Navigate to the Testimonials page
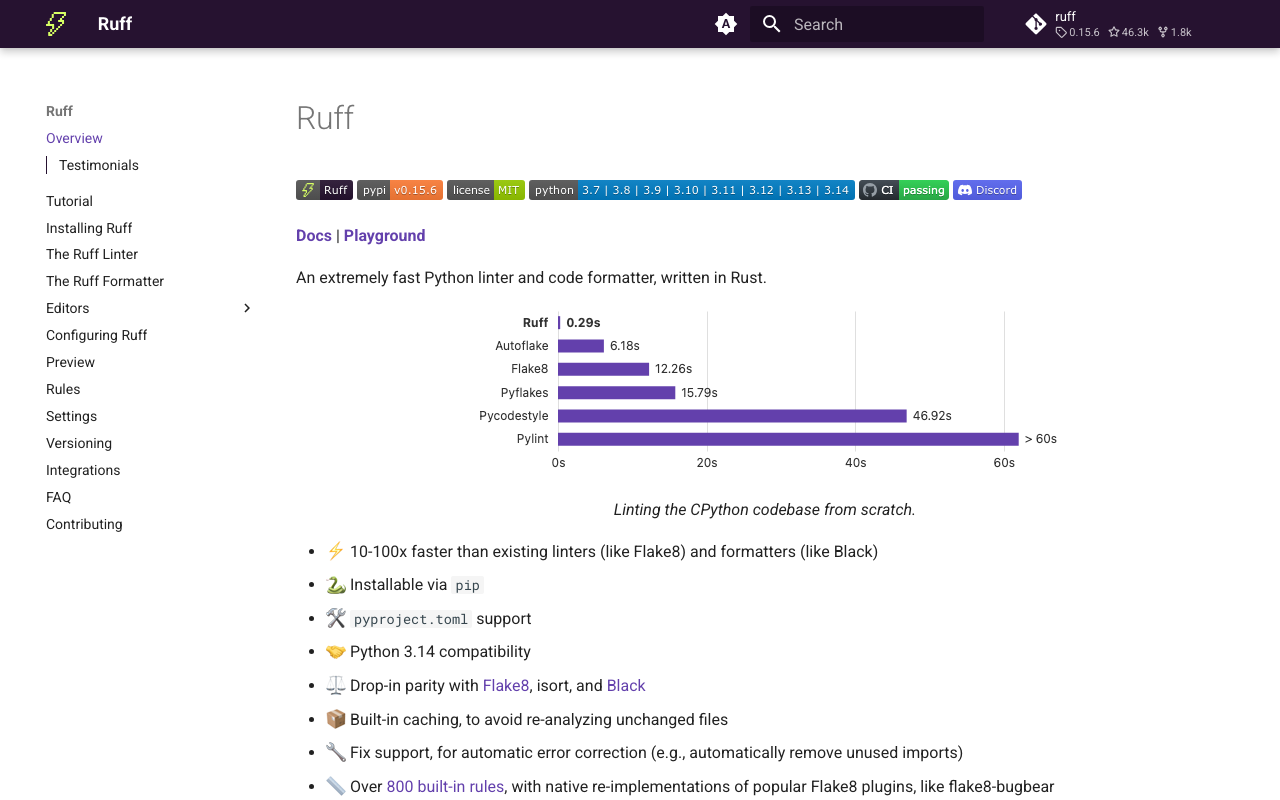1280x800 pixels. pyautogui.click(x=100, y=165)
